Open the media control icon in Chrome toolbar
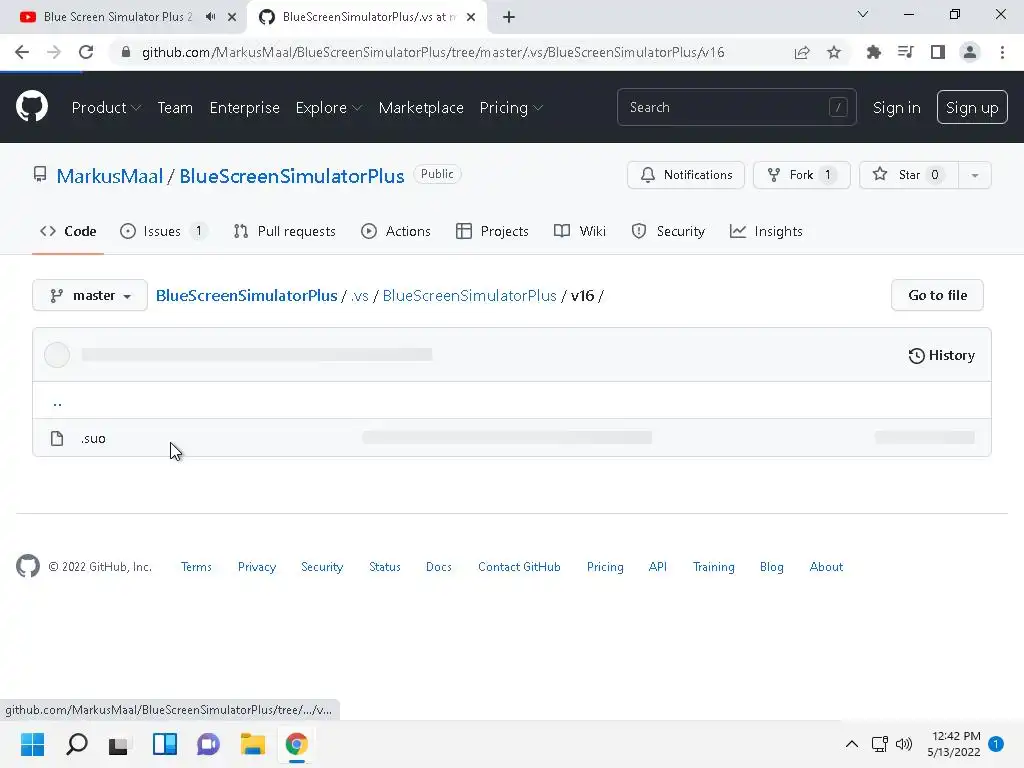Viewport: 1024px width, 768px height. point(905,52)
